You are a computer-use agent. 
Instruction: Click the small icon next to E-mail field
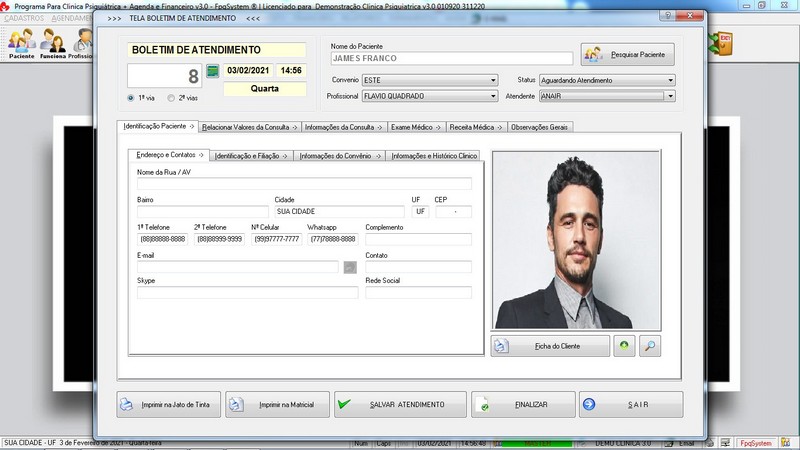[350, 267]
